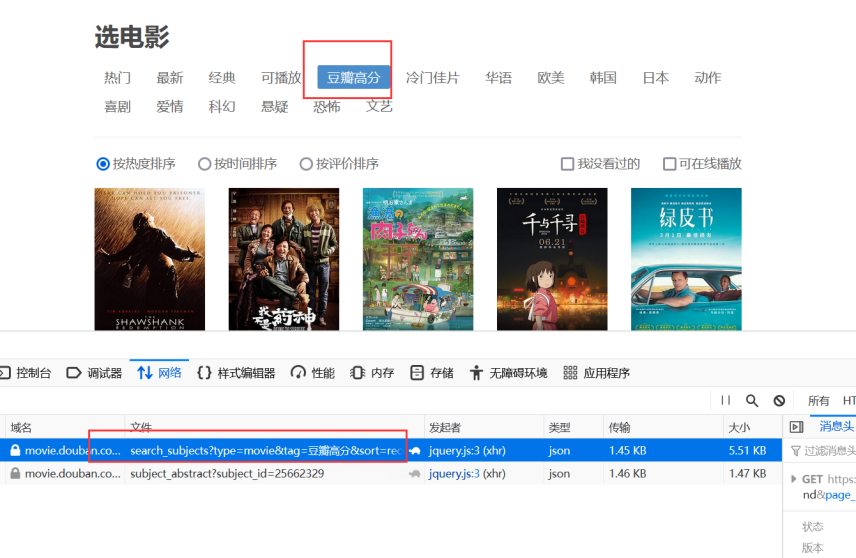This screenshot has width=856, height=558.
Task: Click the lock icon on search_subjects row
Action: (x=15, y=450)
